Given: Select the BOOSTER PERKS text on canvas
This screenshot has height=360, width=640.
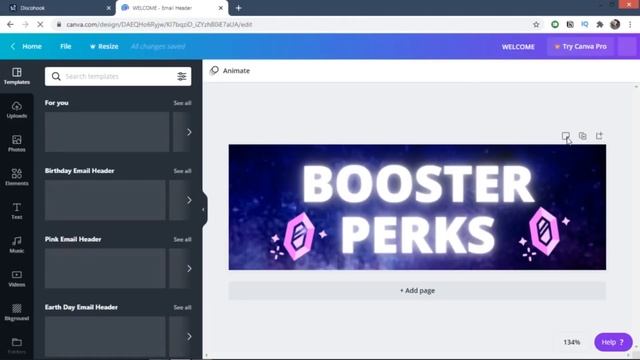Looking at the screenshot, I should pyautogui.click(x=418, y=209).
